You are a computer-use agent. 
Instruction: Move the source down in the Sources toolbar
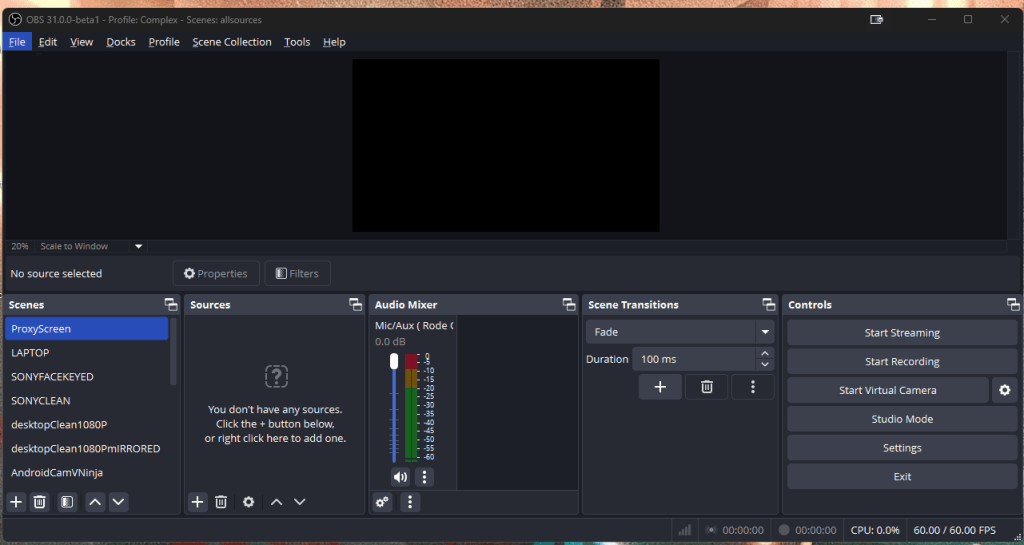(x=300, y=502)
